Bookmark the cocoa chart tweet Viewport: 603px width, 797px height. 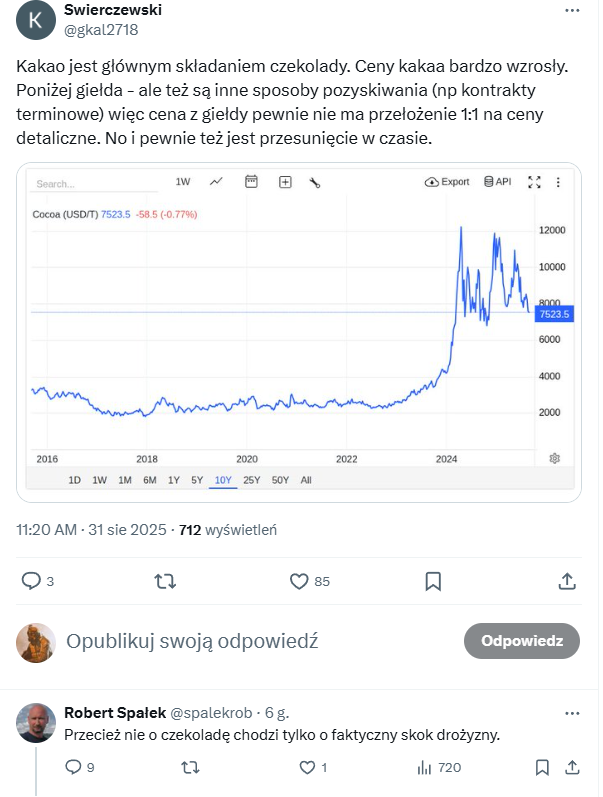434,580
